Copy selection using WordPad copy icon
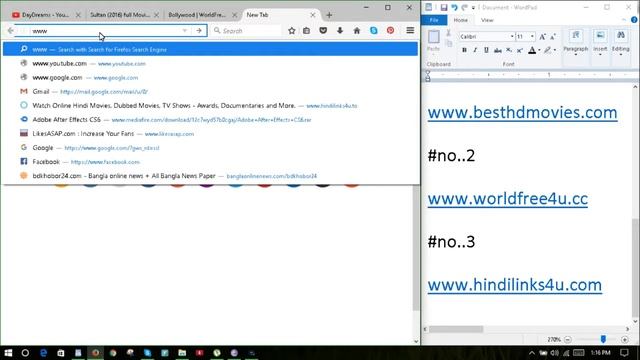The height and width of the screenshot is (360, 640). pos(449,43)
